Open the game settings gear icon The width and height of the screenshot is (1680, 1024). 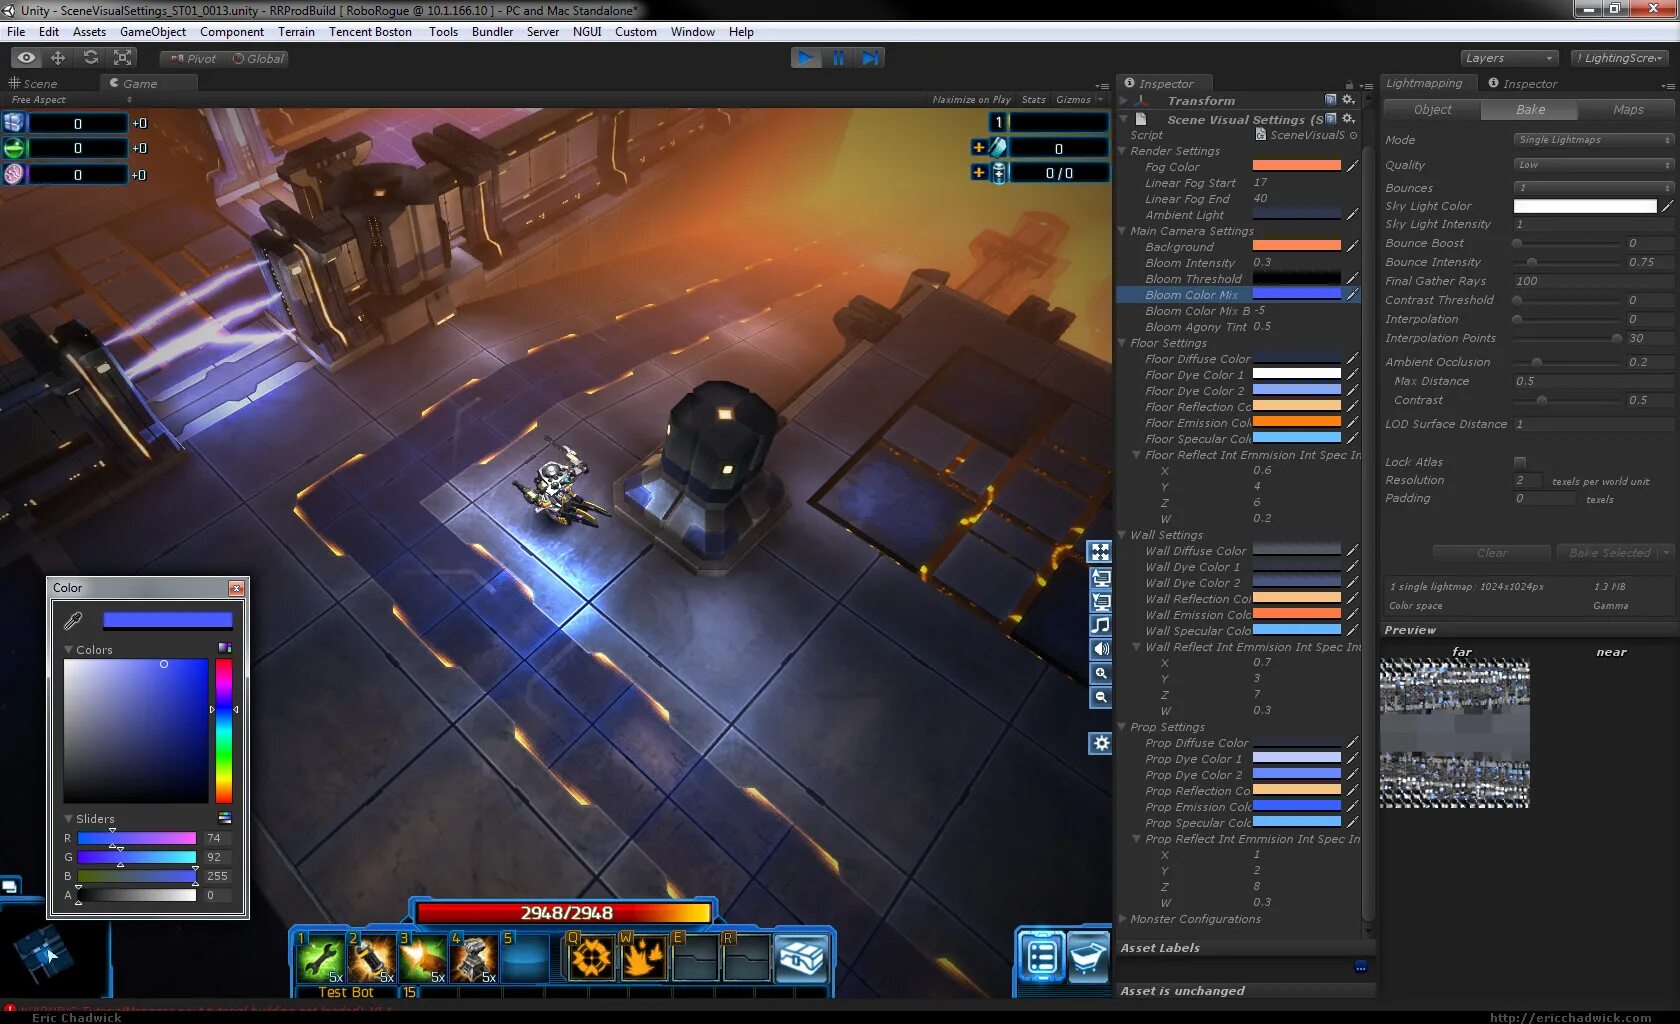pos(1100,743)
